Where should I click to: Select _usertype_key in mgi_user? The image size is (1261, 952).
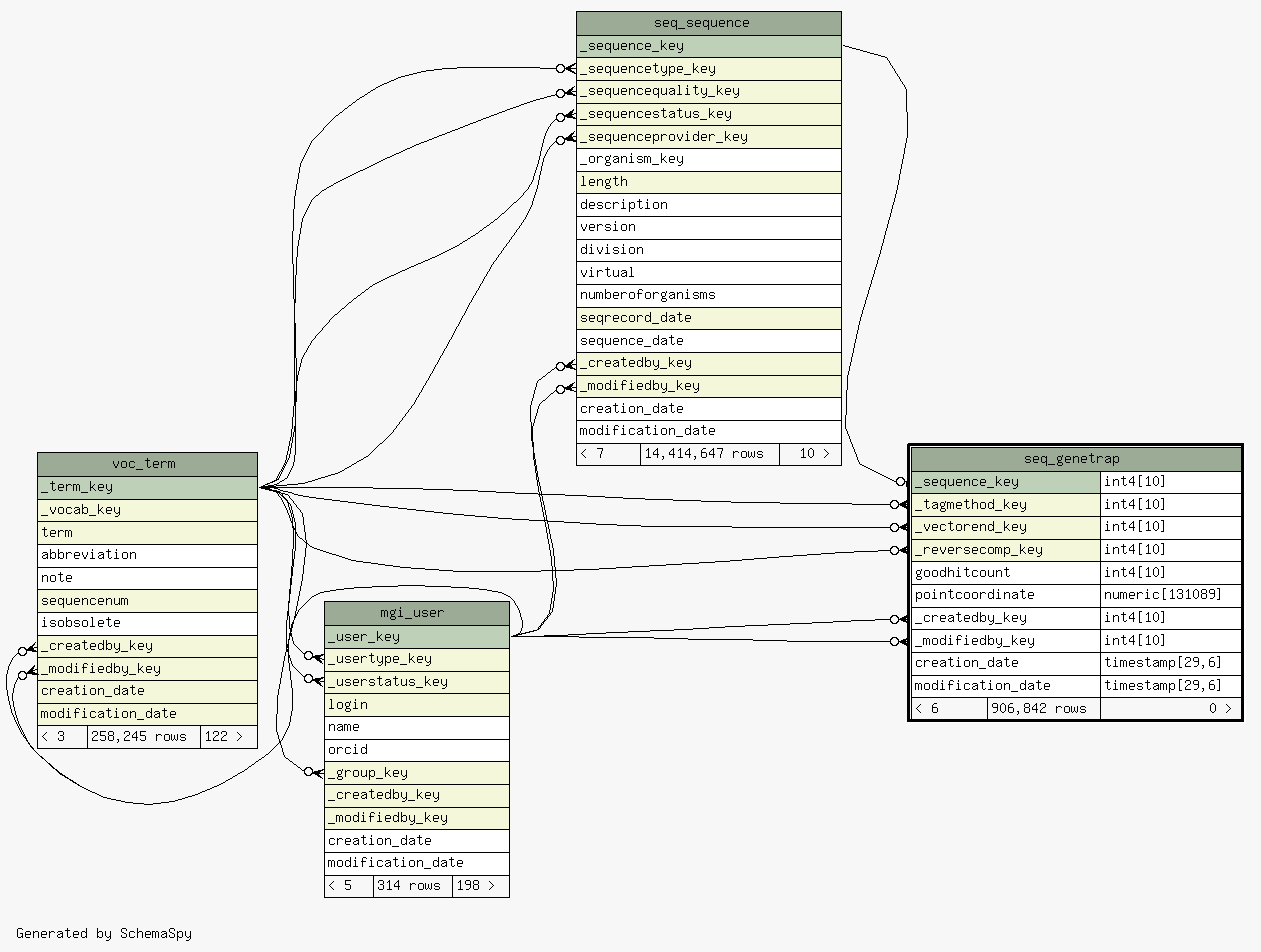click(x=417, y=659)
